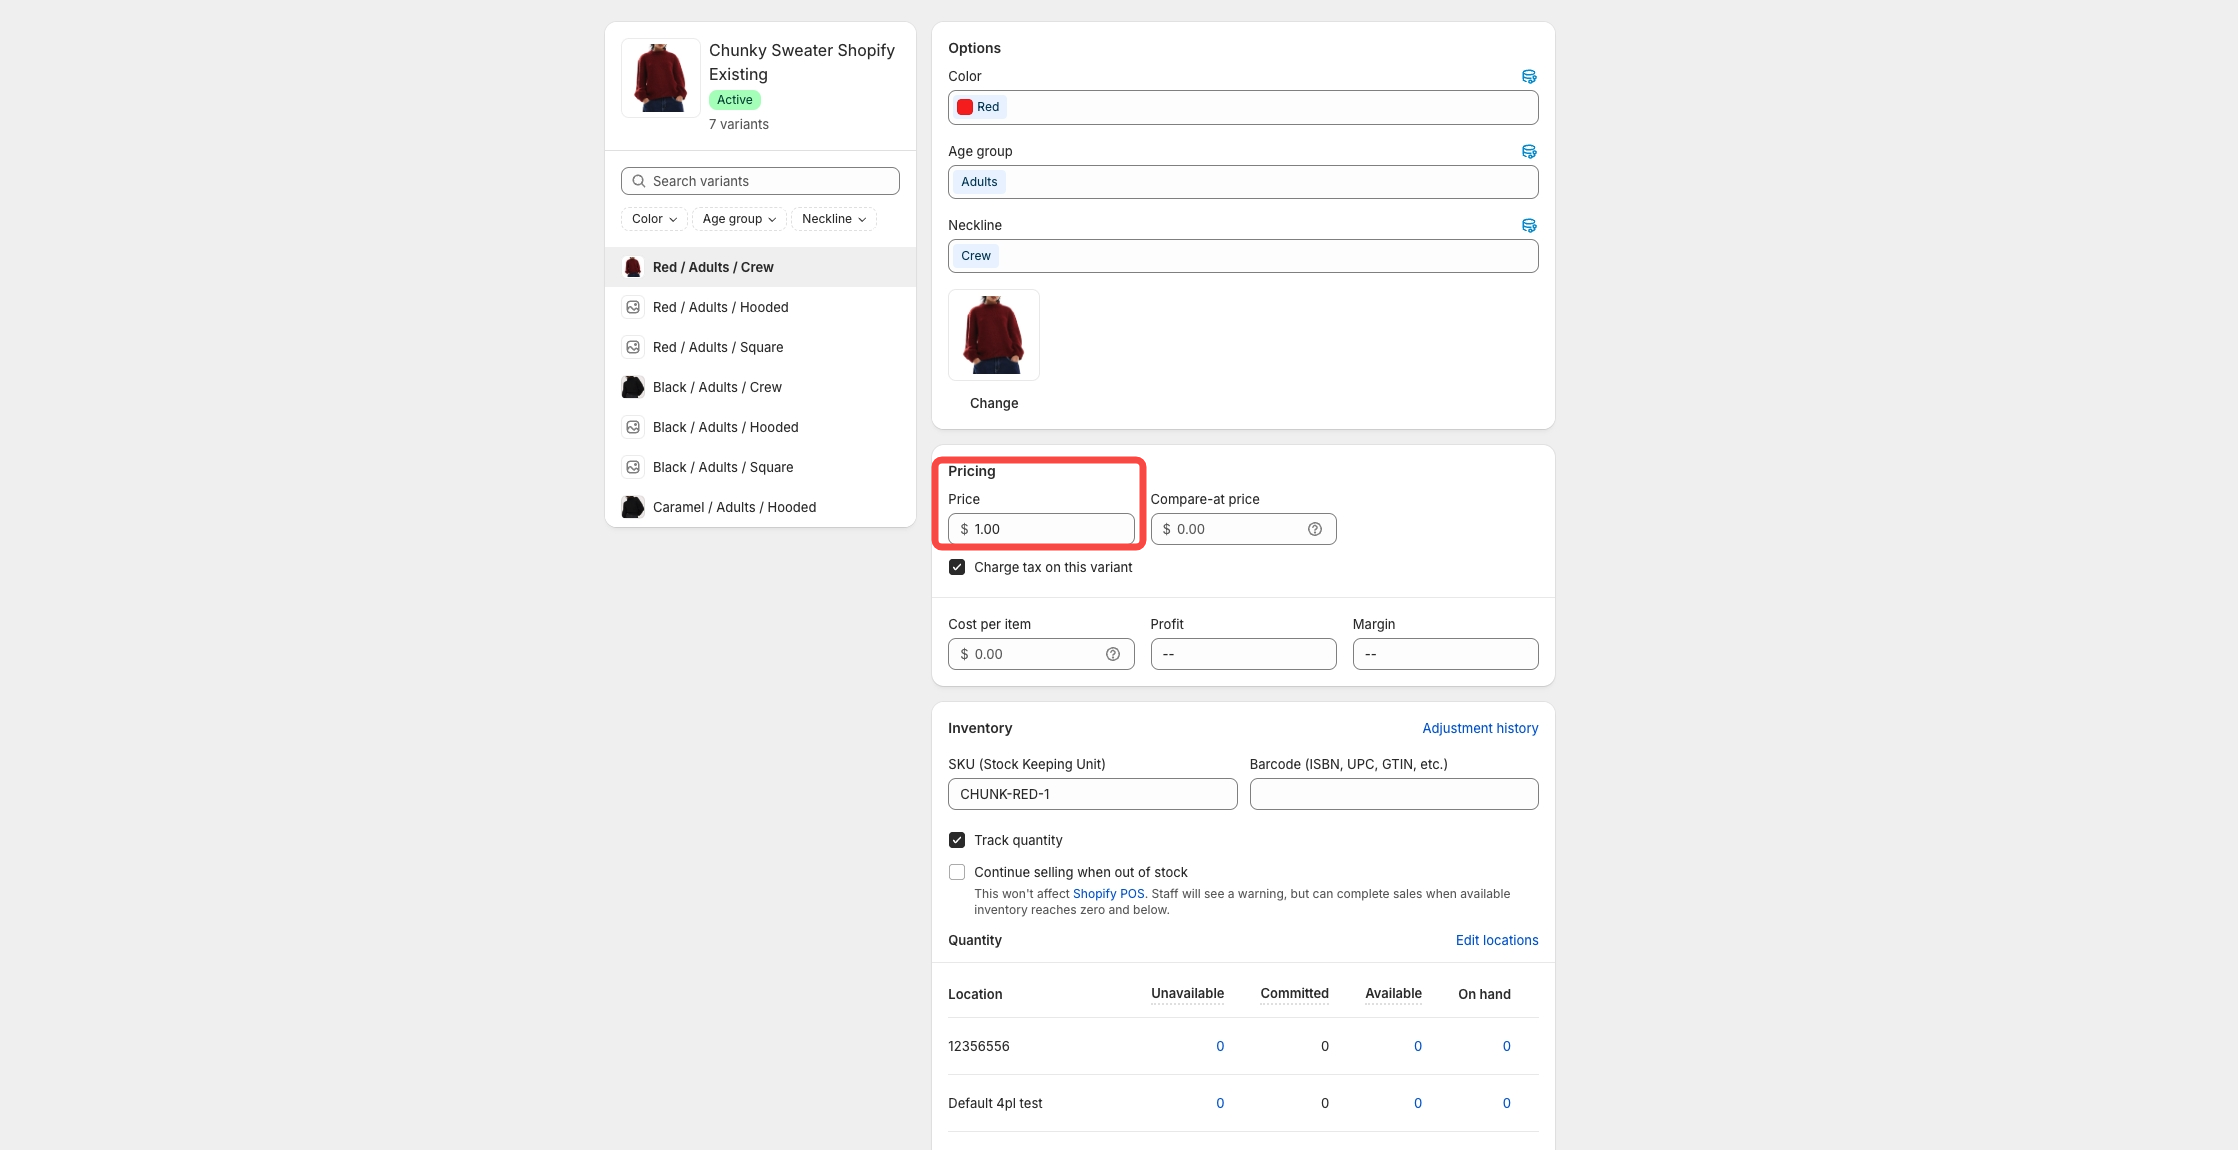Click the Black / Adults / Crew variant thumbnail icon

click(x=633, y=387)
